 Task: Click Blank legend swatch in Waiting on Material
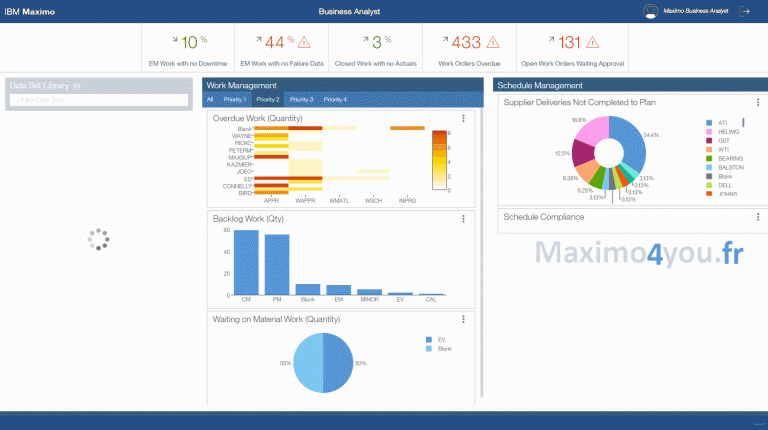[x=429, y=349]
